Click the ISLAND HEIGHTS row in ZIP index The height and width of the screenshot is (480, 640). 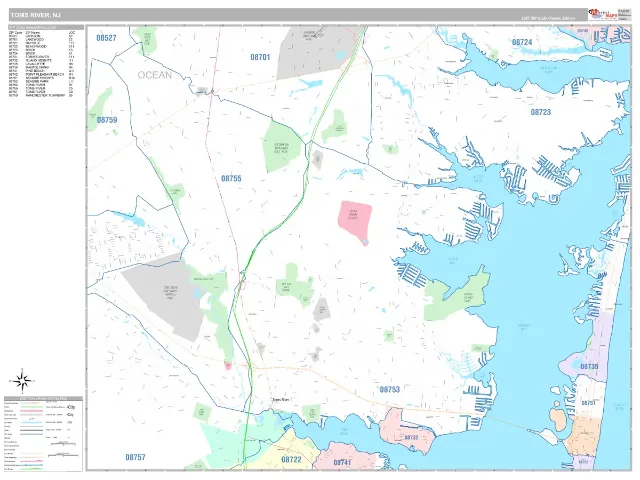[x=41, y=60]
